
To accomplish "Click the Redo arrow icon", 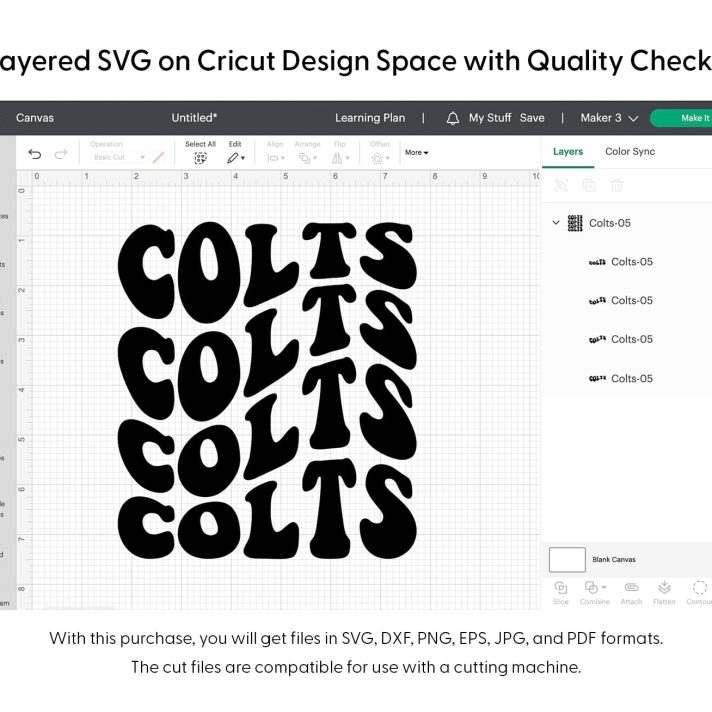I will click(61, 154).
